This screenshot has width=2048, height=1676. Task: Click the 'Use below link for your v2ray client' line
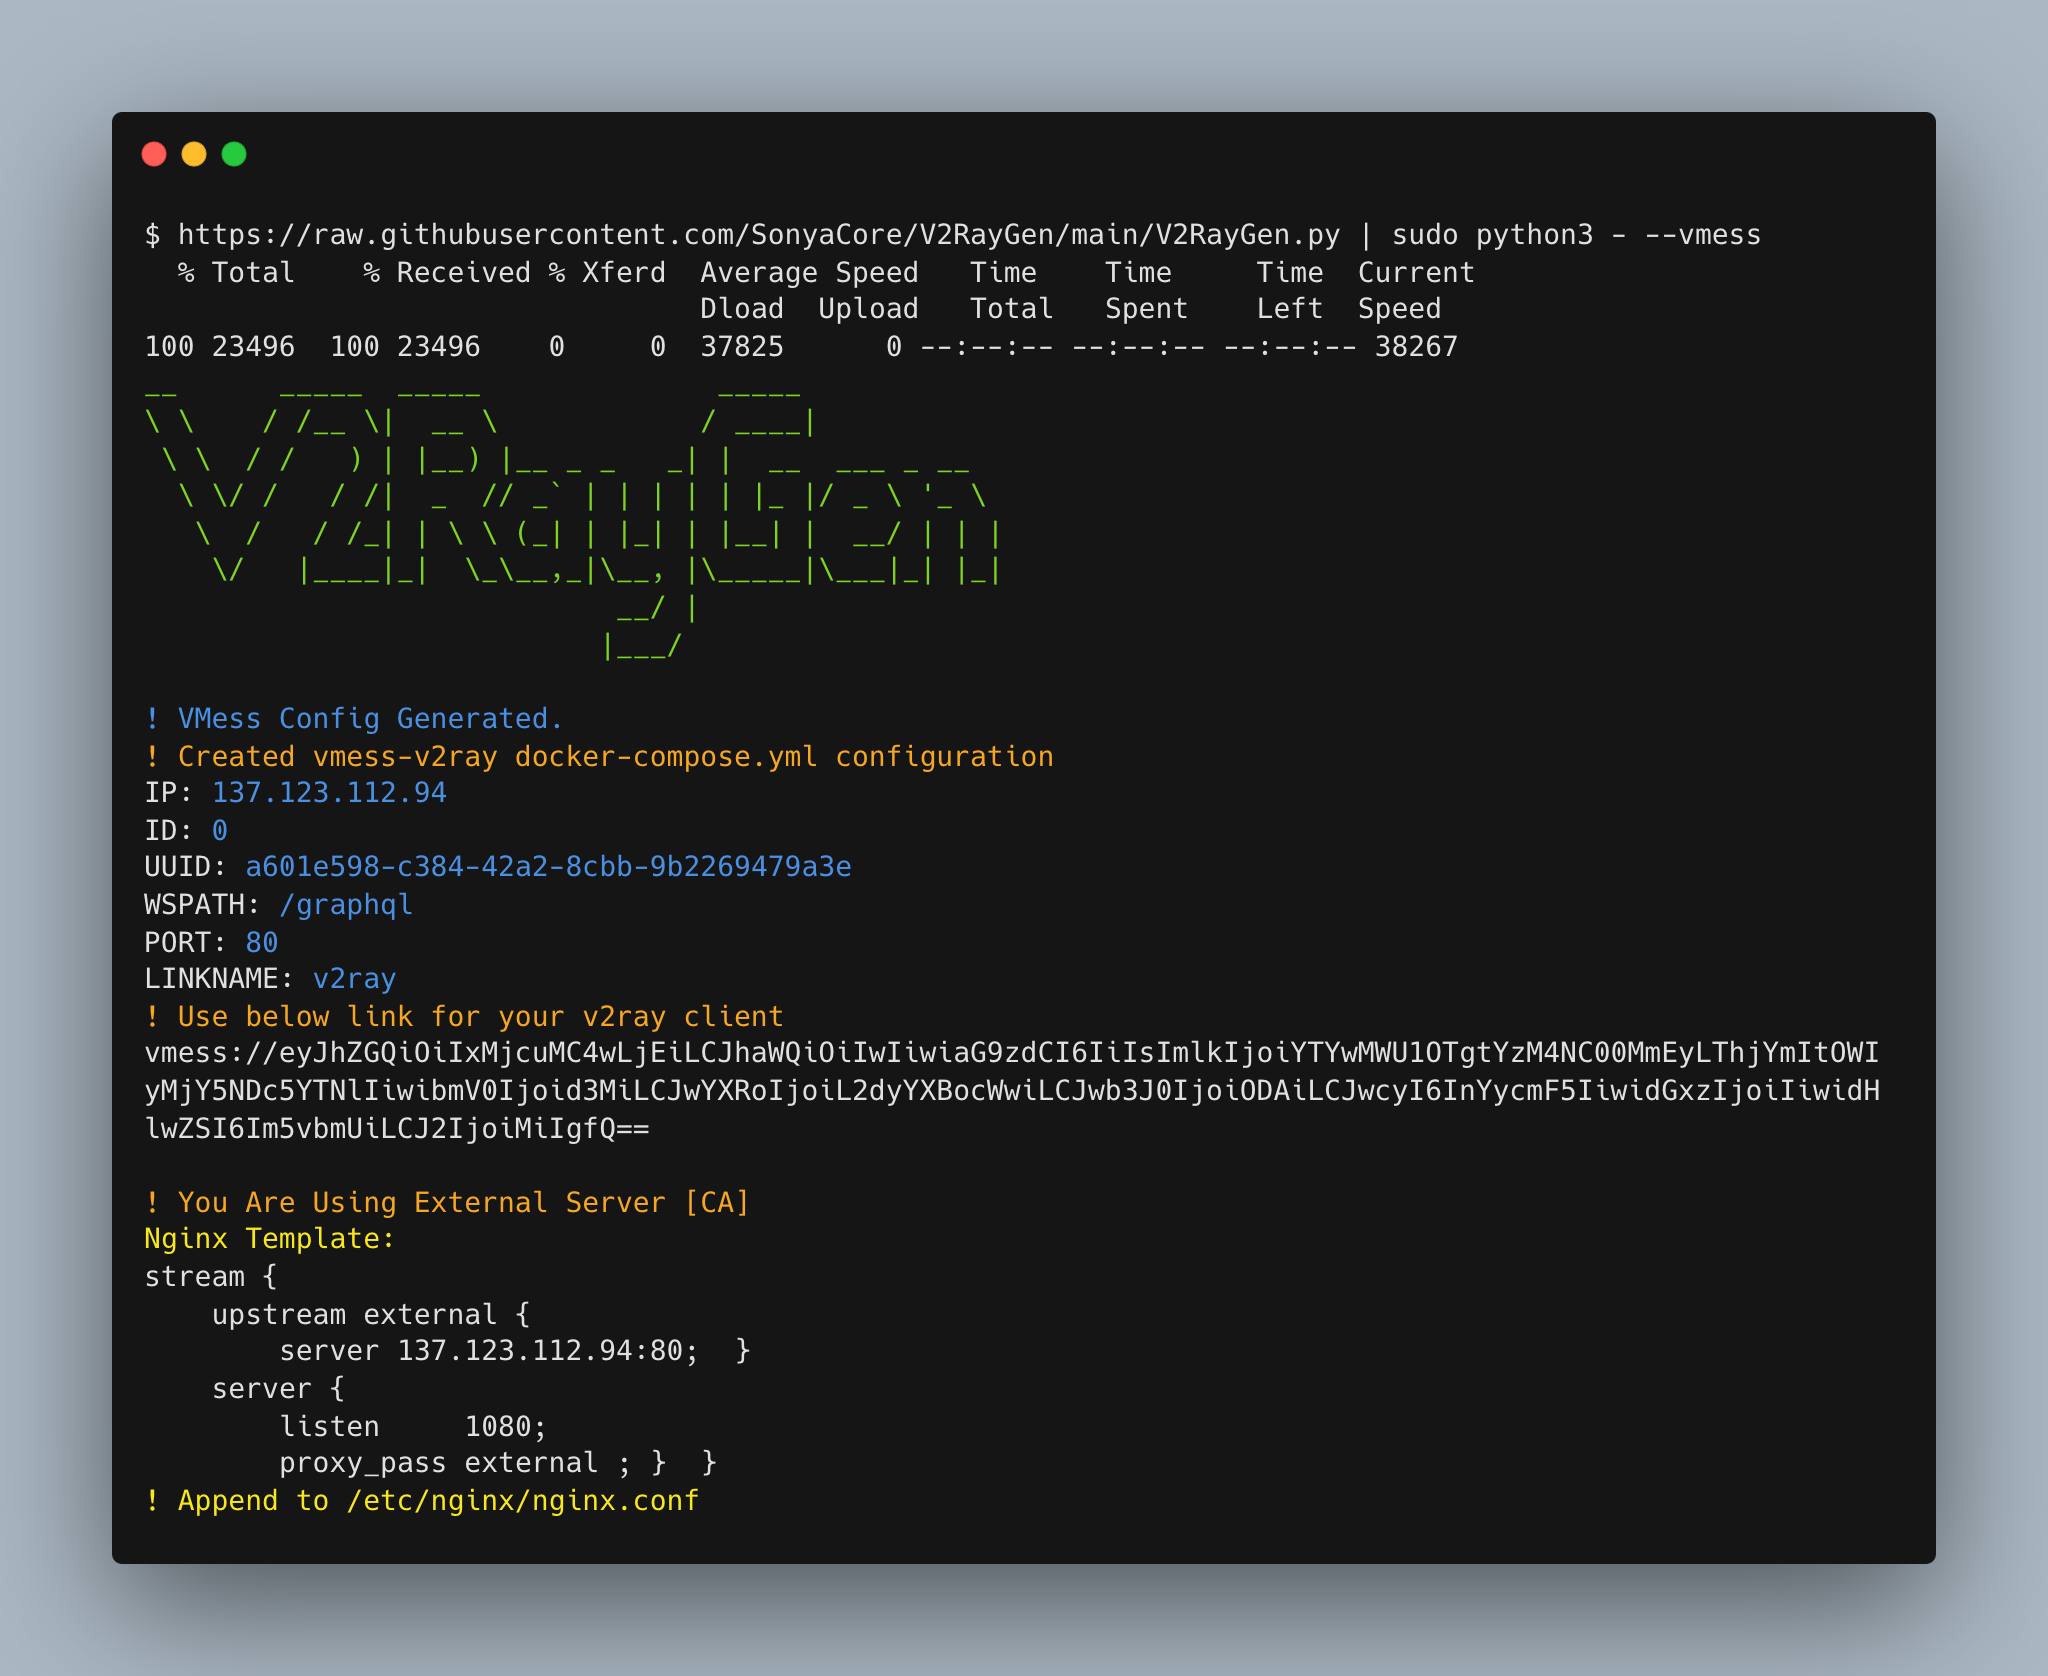click(480, 1017)
